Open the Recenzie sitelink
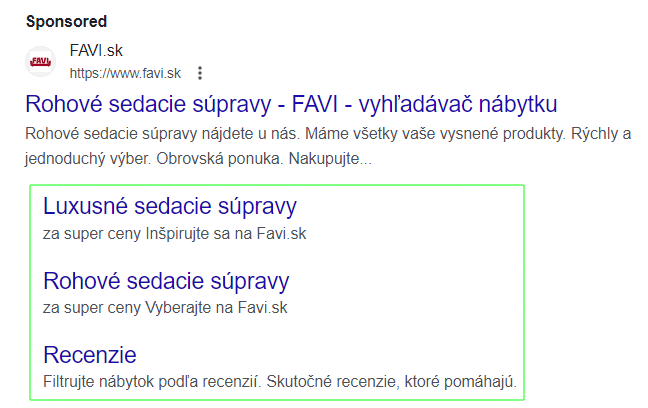The height and width of the screenshot is (408, 648). pyautogui.click(x=90, y=355)
